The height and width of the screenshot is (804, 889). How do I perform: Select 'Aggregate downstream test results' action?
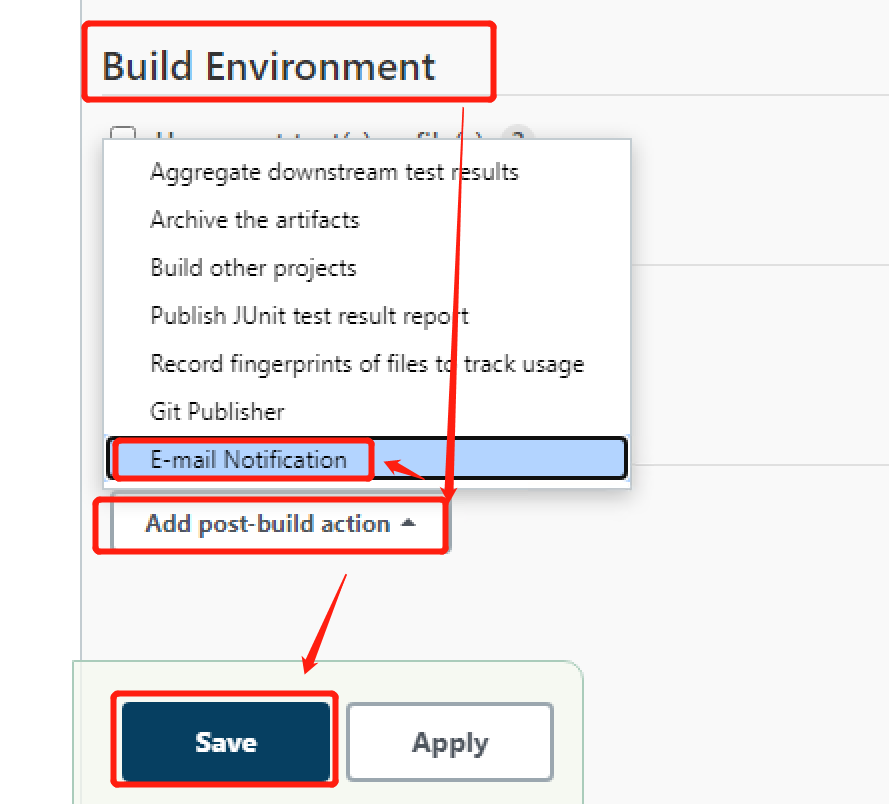pyautogui.click(x=334, y=172)
